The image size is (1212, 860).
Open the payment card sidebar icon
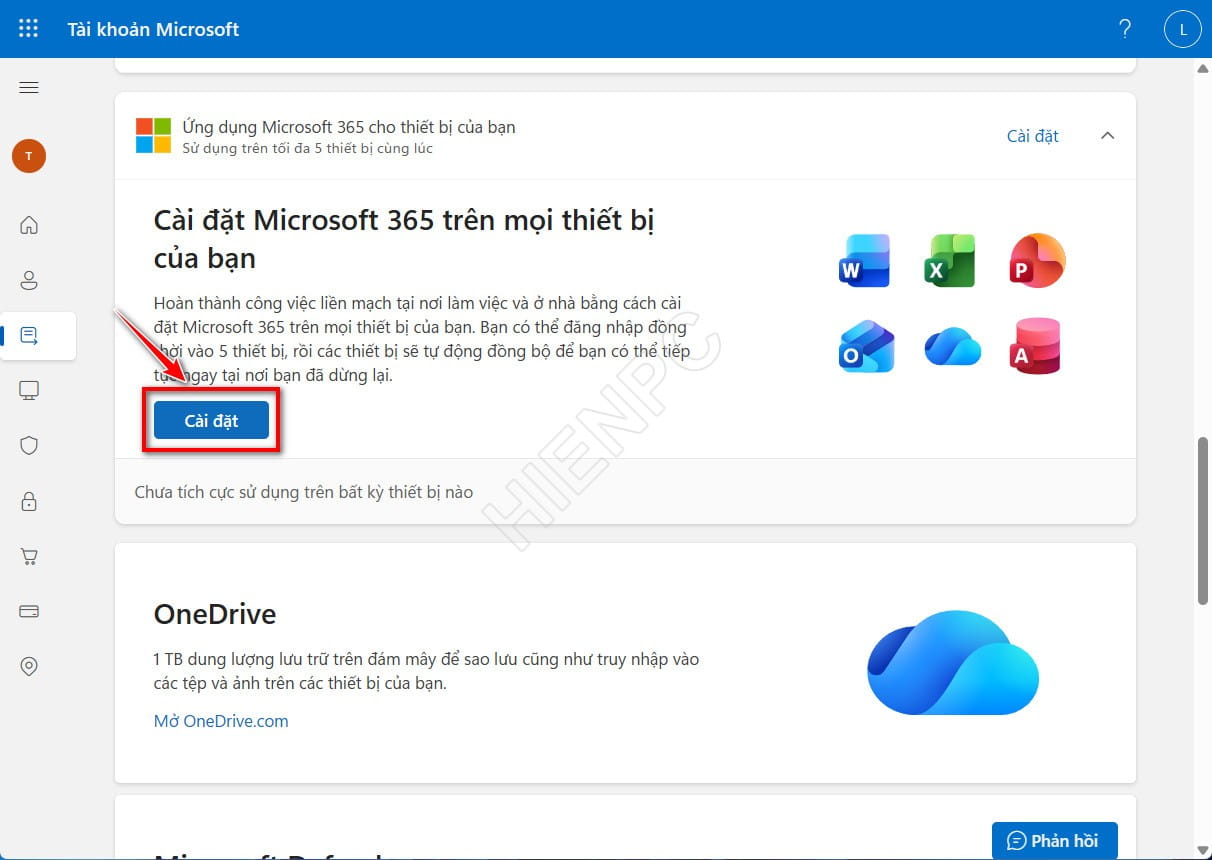coord(29,611)
